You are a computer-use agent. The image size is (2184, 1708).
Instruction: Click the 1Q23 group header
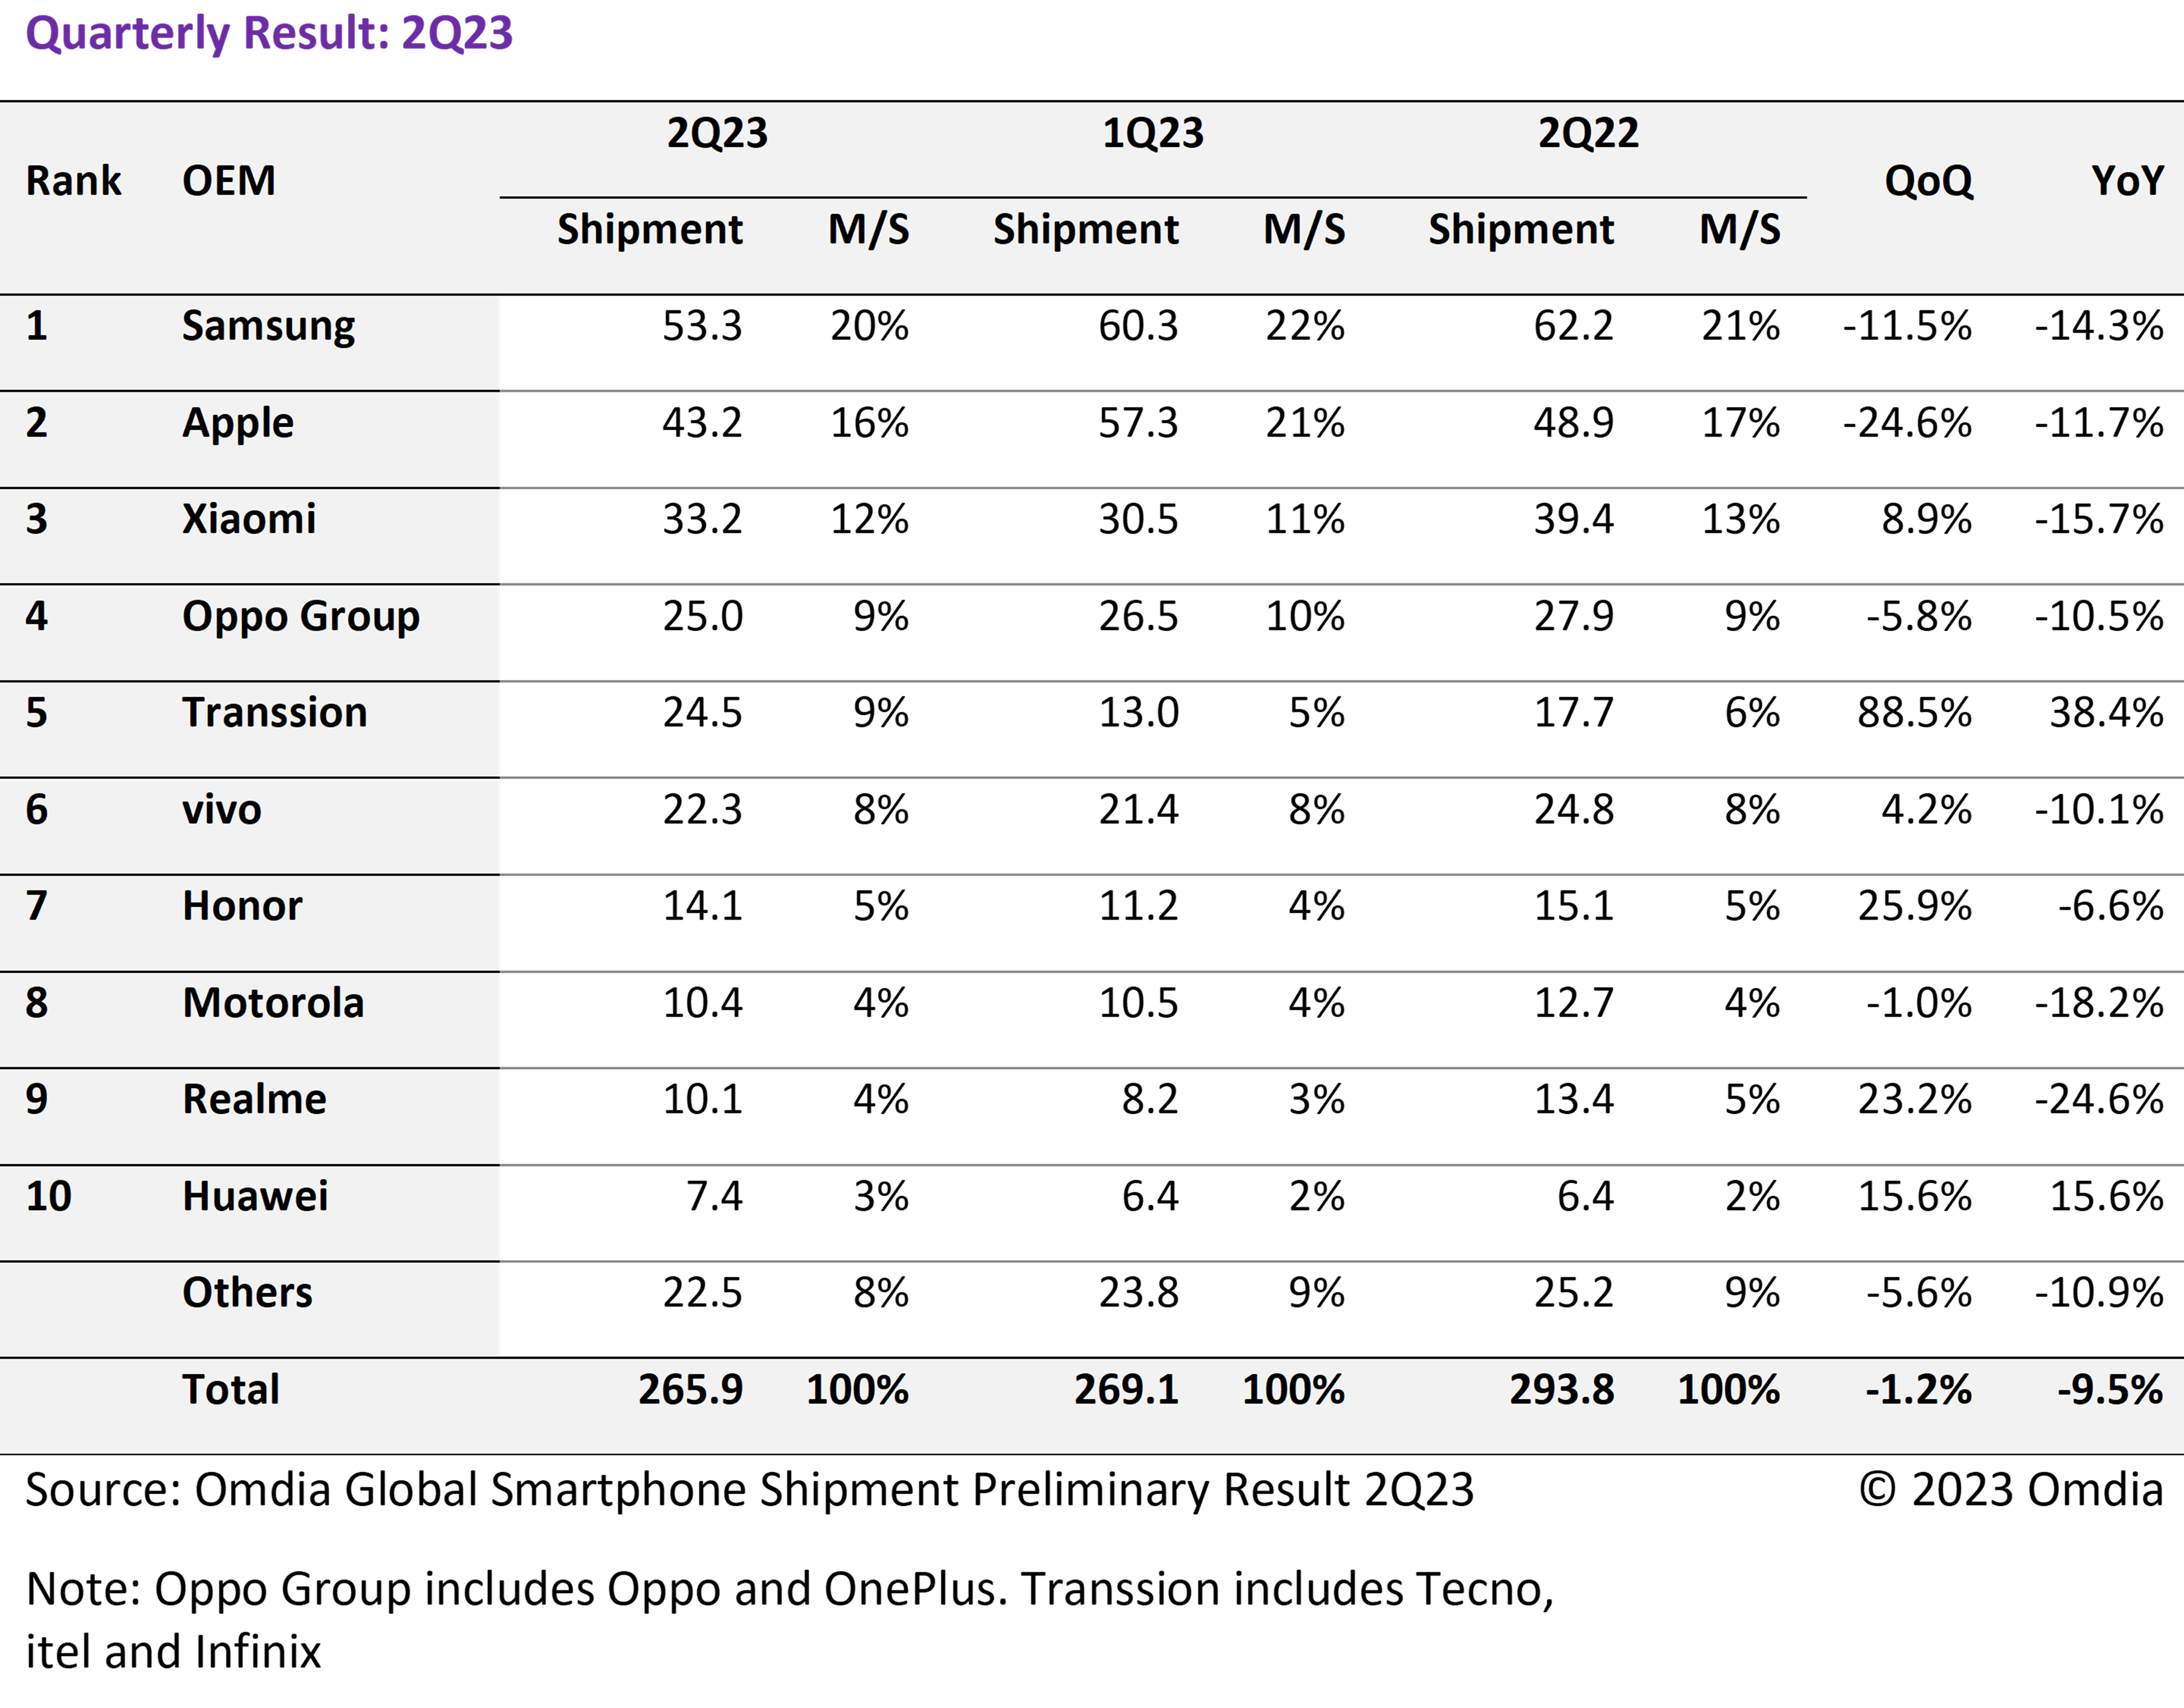1153,133
